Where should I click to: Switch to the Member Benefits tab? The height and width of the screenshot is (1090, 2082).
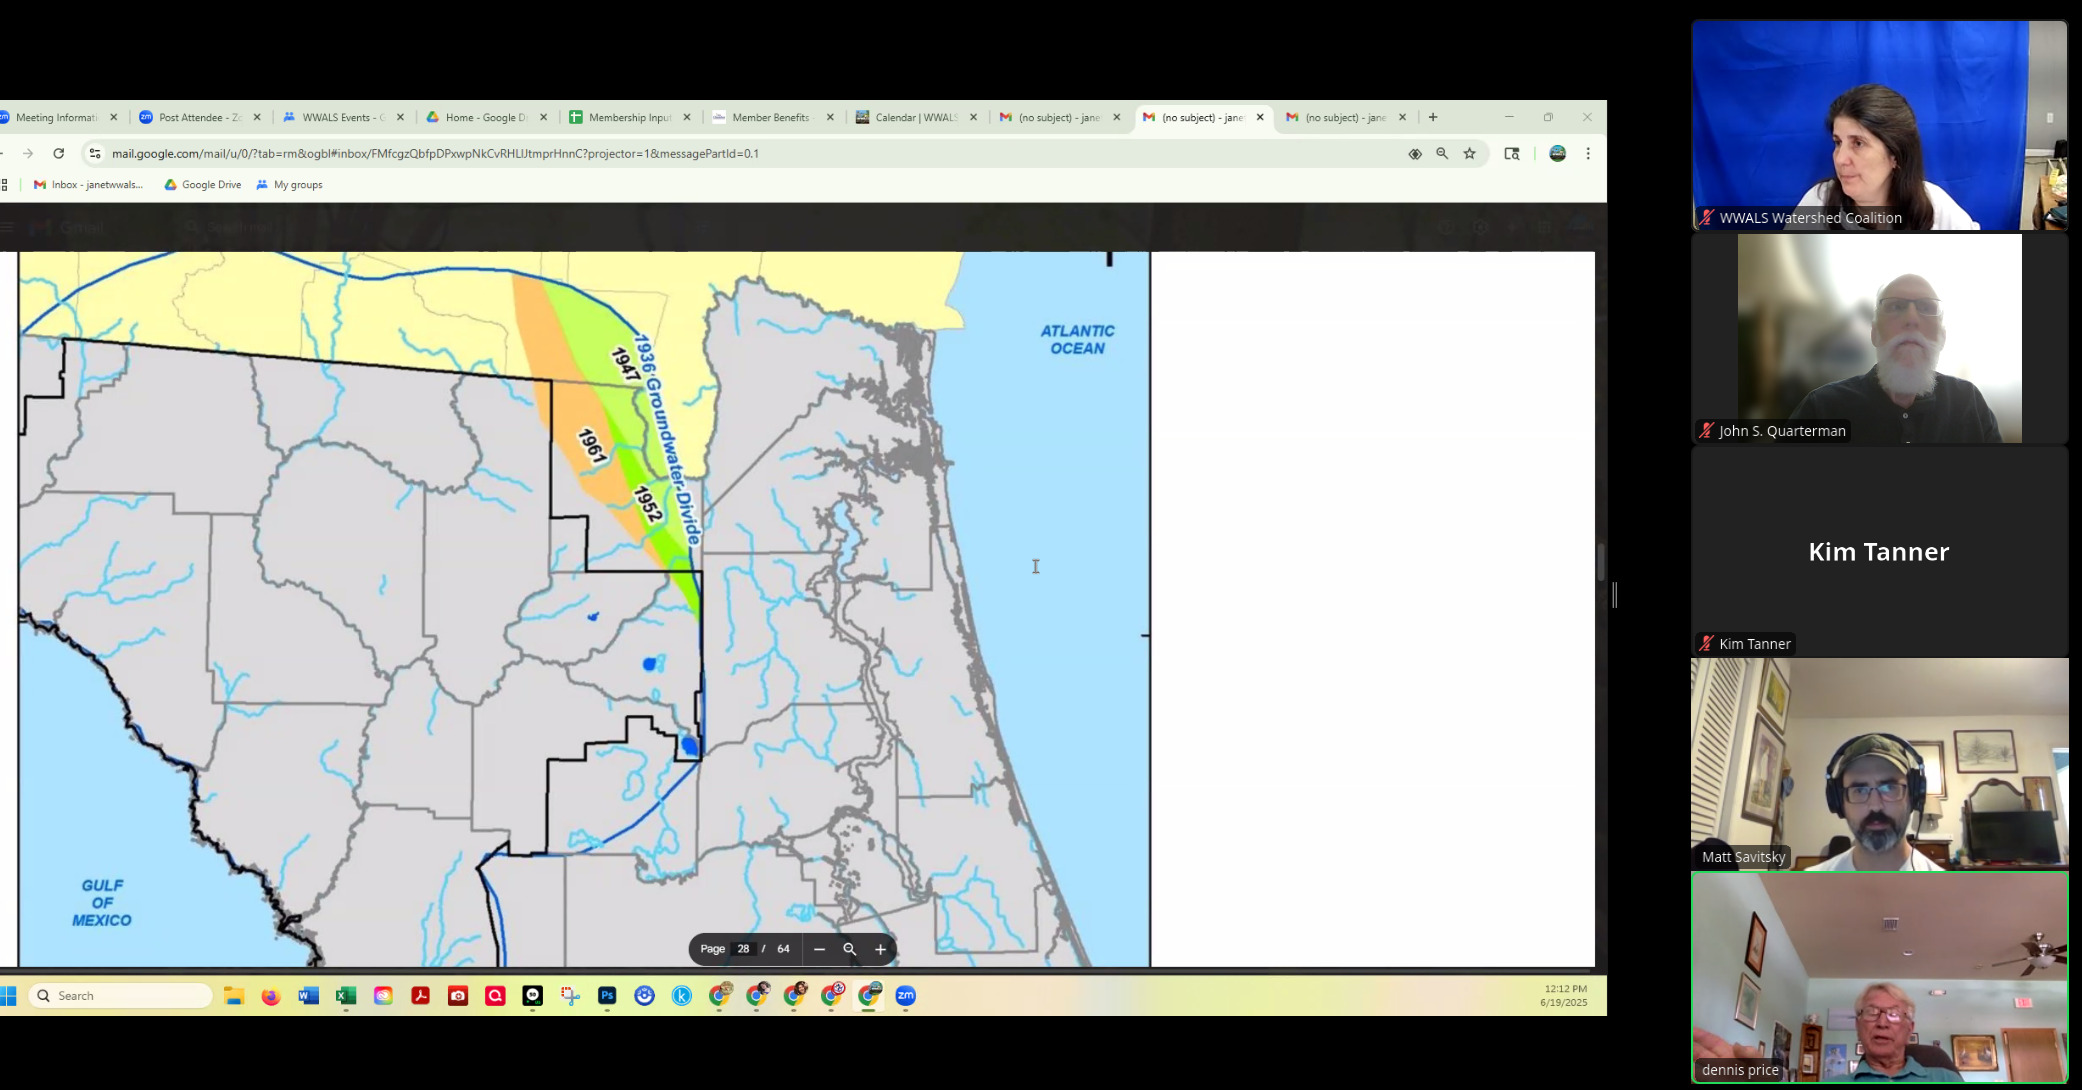[772, 117]
